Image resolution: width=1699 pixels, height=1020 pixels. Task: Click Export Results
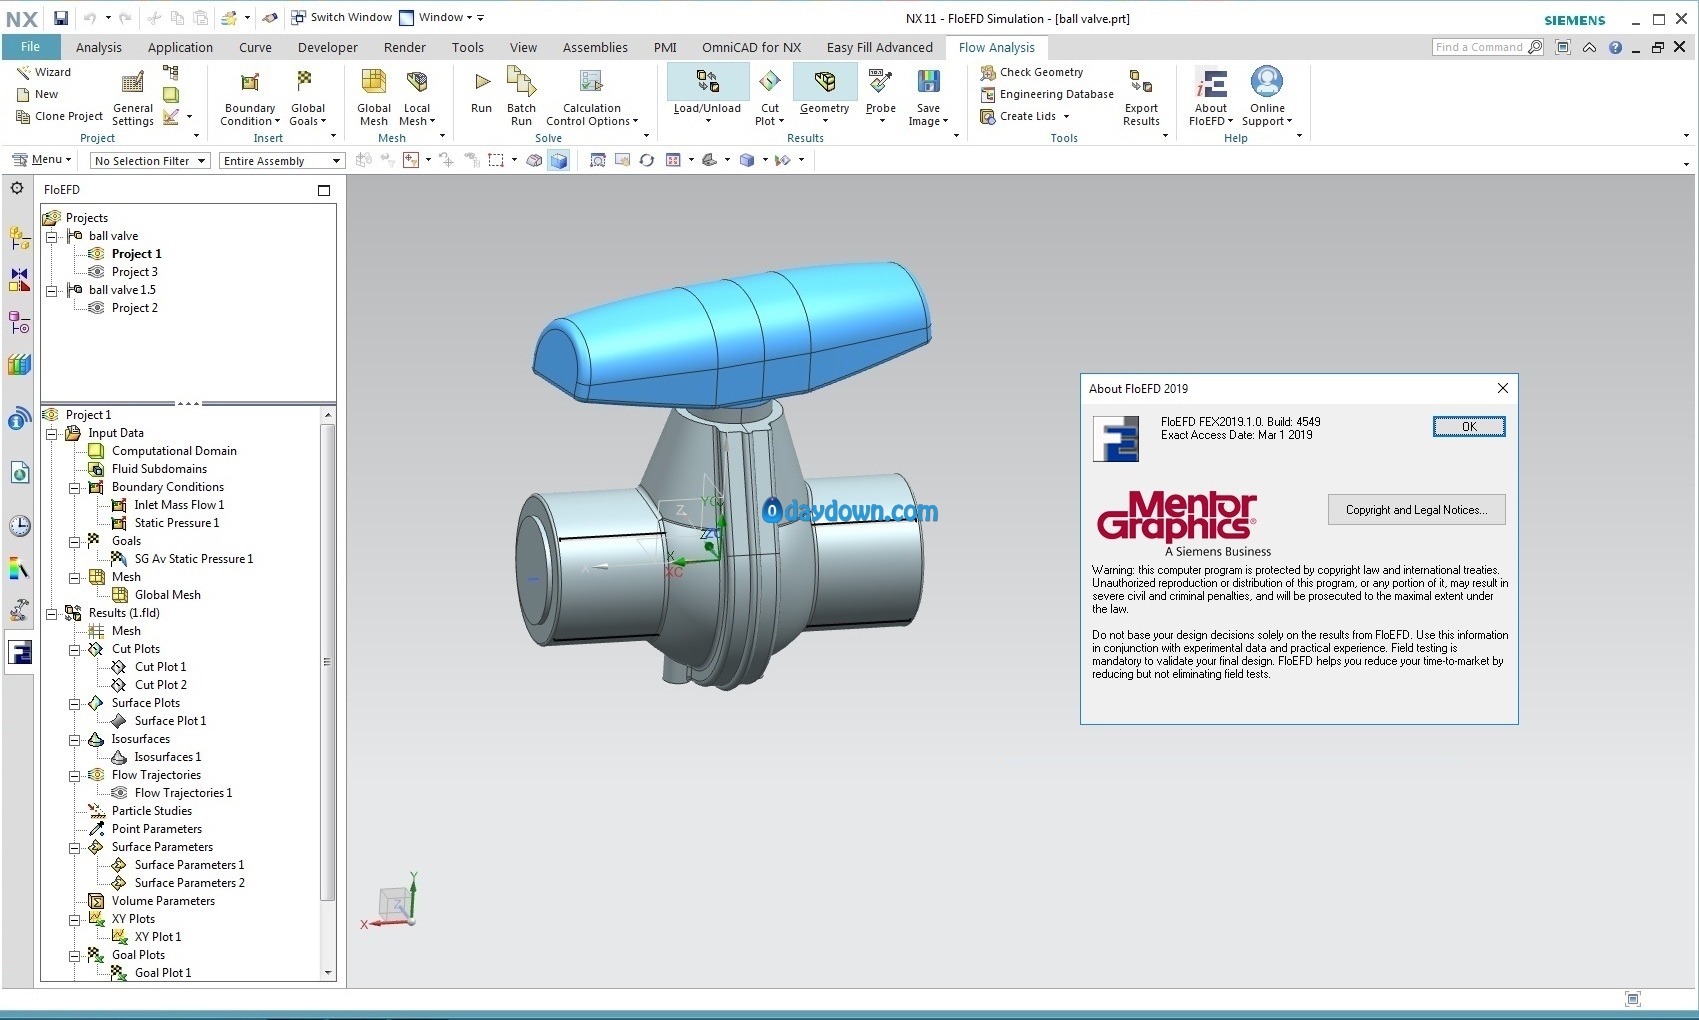pyautogui.click(x=1141, y=97)
